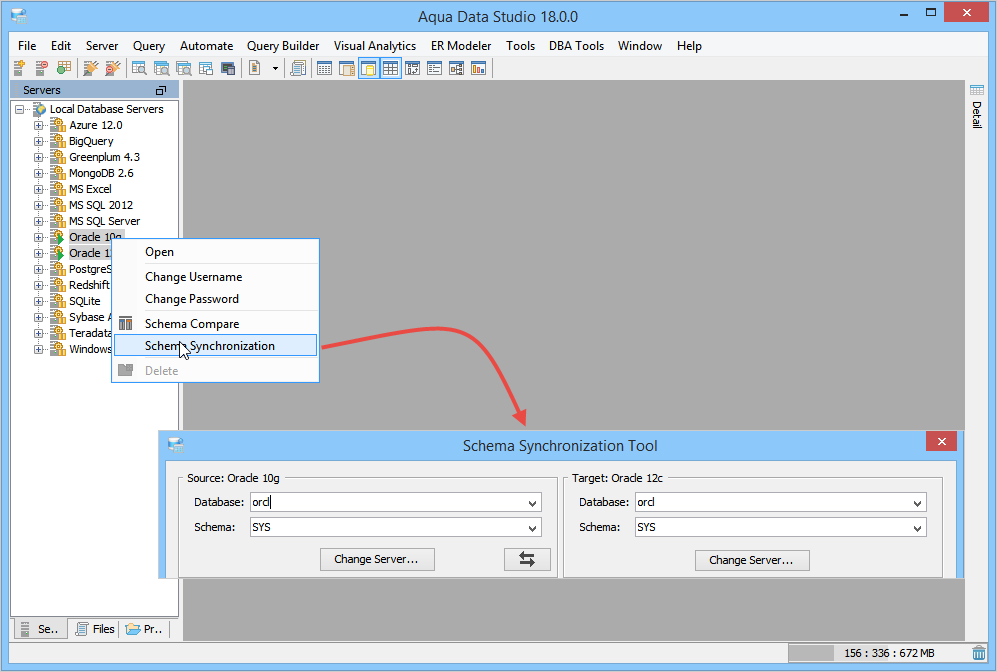
Task: Click the Delete Server toolbar icon
Action: pos(41,68)
